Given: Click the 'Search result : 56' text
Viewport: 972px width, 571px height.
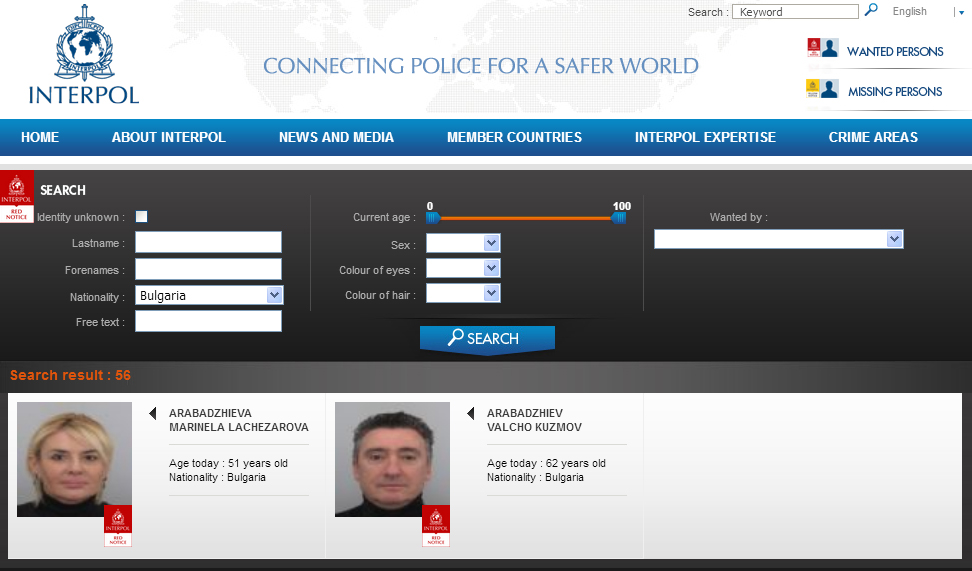Looking at the screenshot, I should (x=71, y=375).
